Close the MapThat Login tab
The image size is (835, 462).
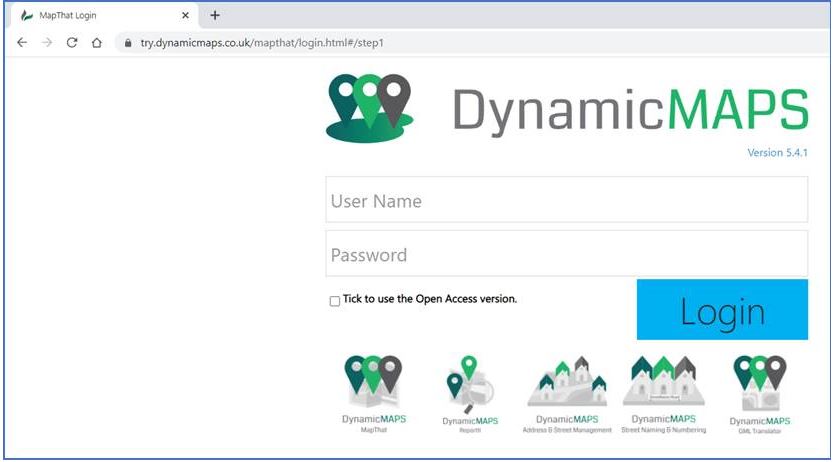(185, 15)
